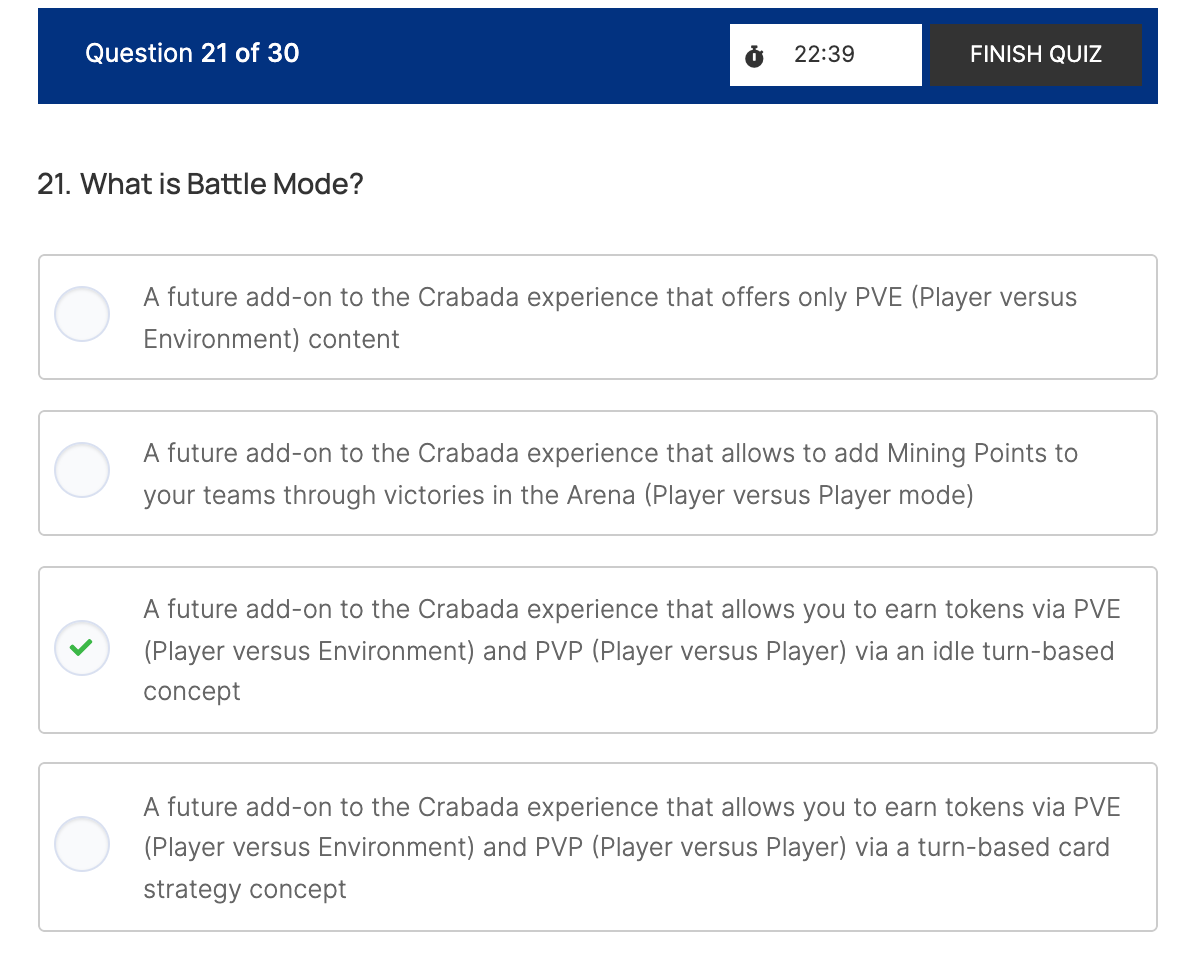1186x956 pixels.
Task: Select the radio button for PVE-only content
Action: 82,315
